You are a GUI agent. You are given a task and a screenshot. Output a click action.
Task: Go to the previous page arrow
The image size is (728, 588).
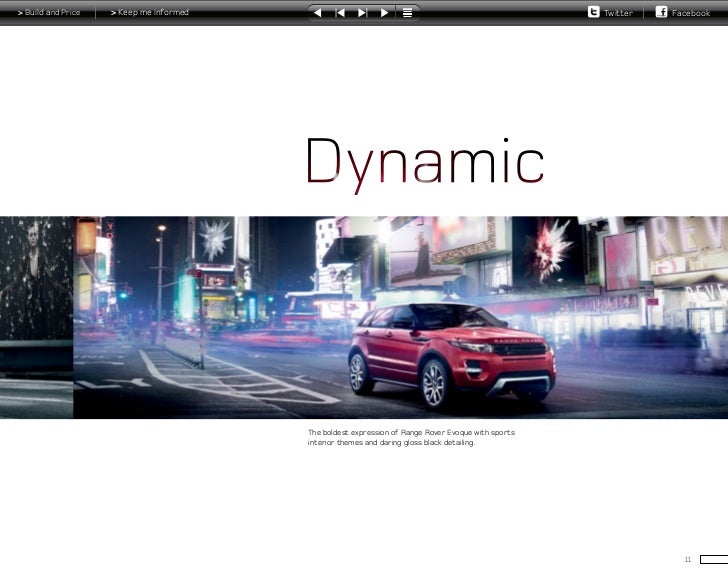[318, 13]
